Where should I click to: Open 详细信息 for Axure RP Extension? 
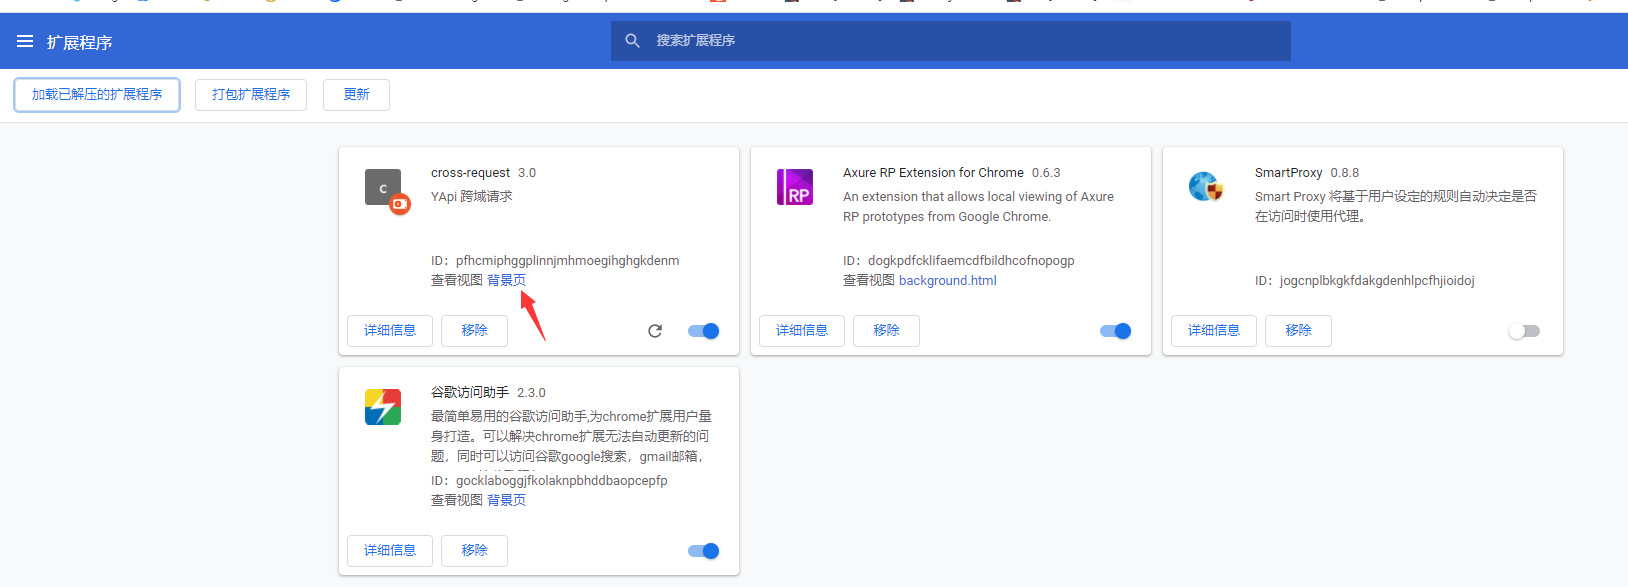point(802,331)
